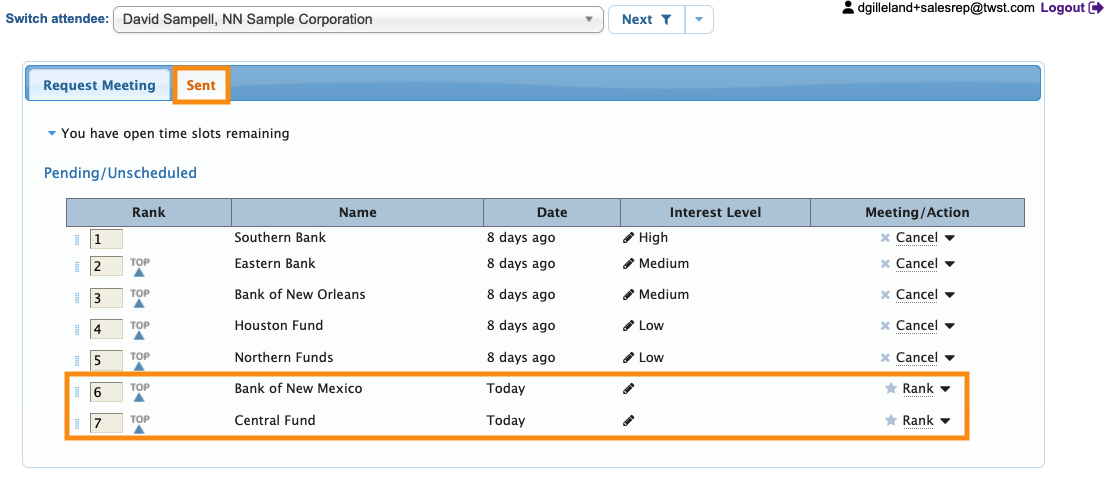Grab the drag handle for Southern Bank row

pos(77,239)
